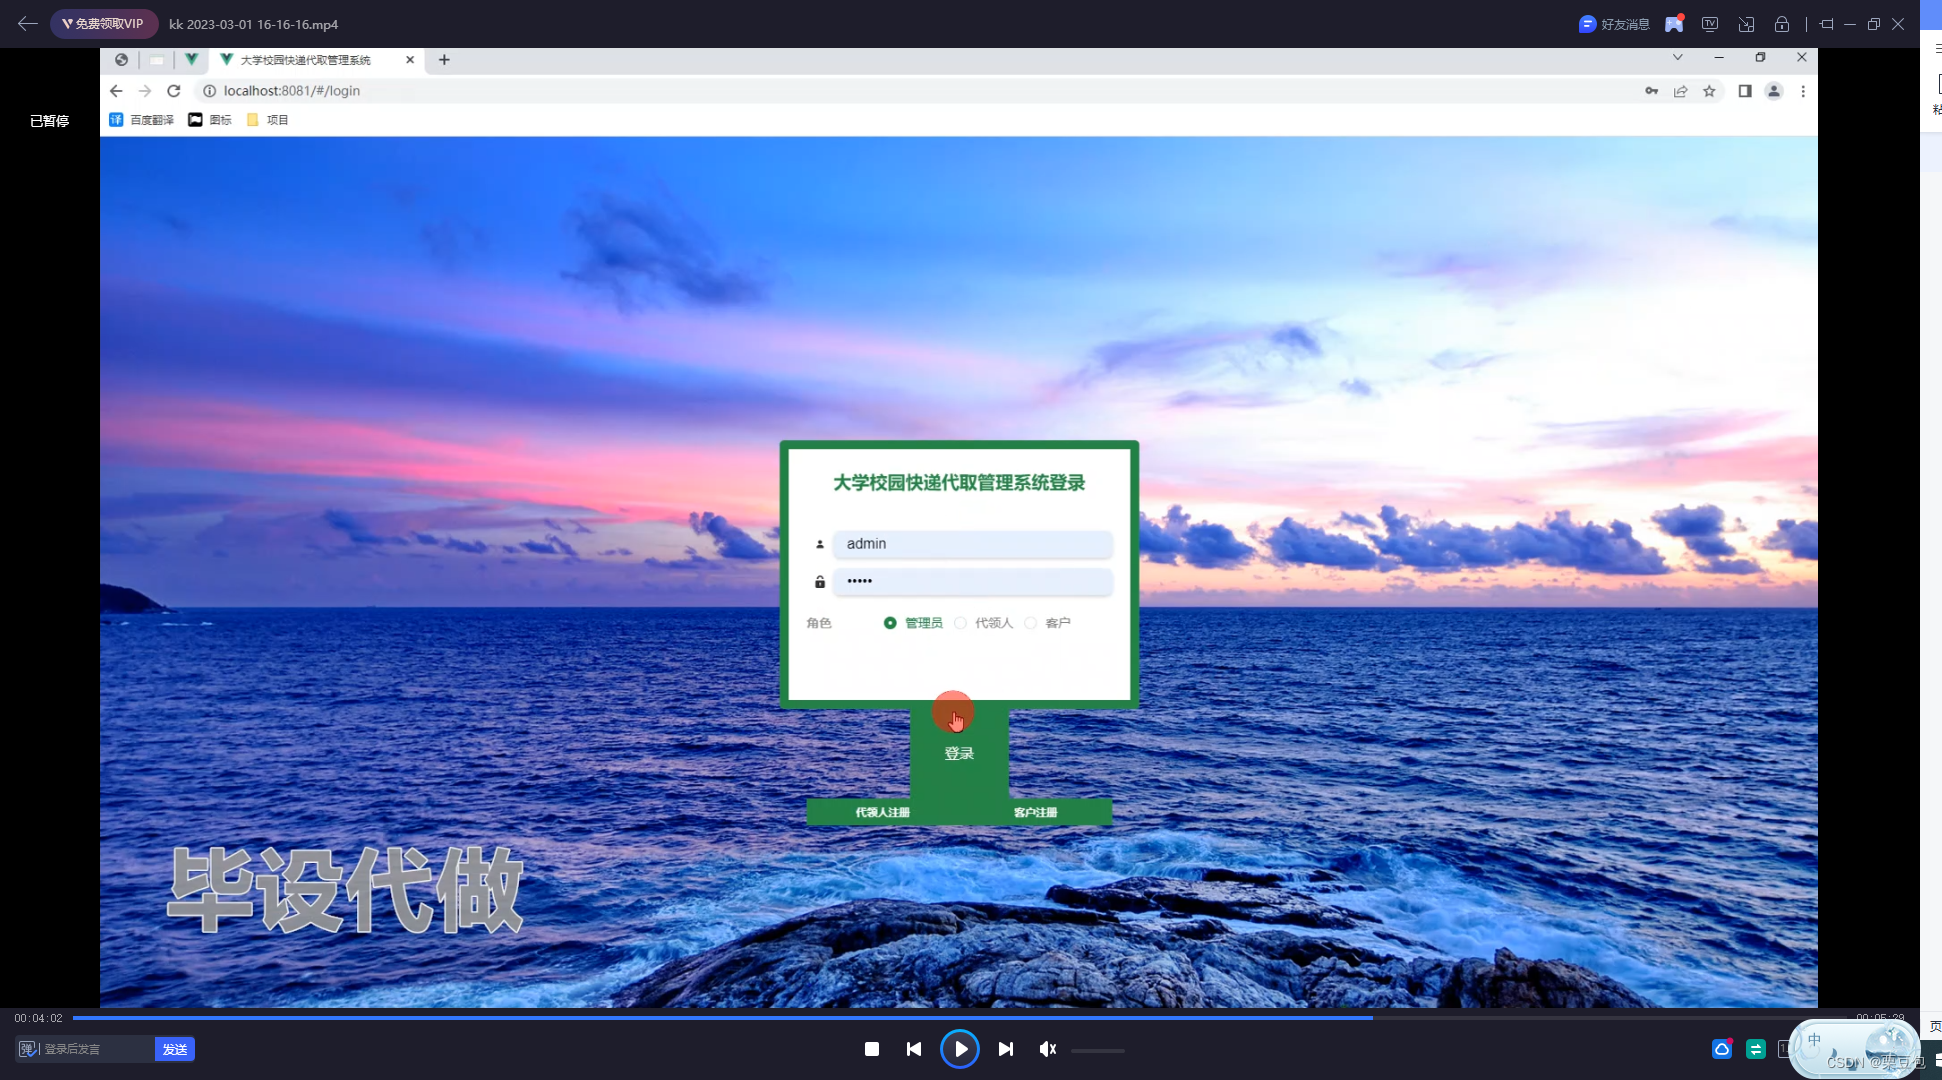Click the mini-window mode arrow icon

pos(1746,24)
